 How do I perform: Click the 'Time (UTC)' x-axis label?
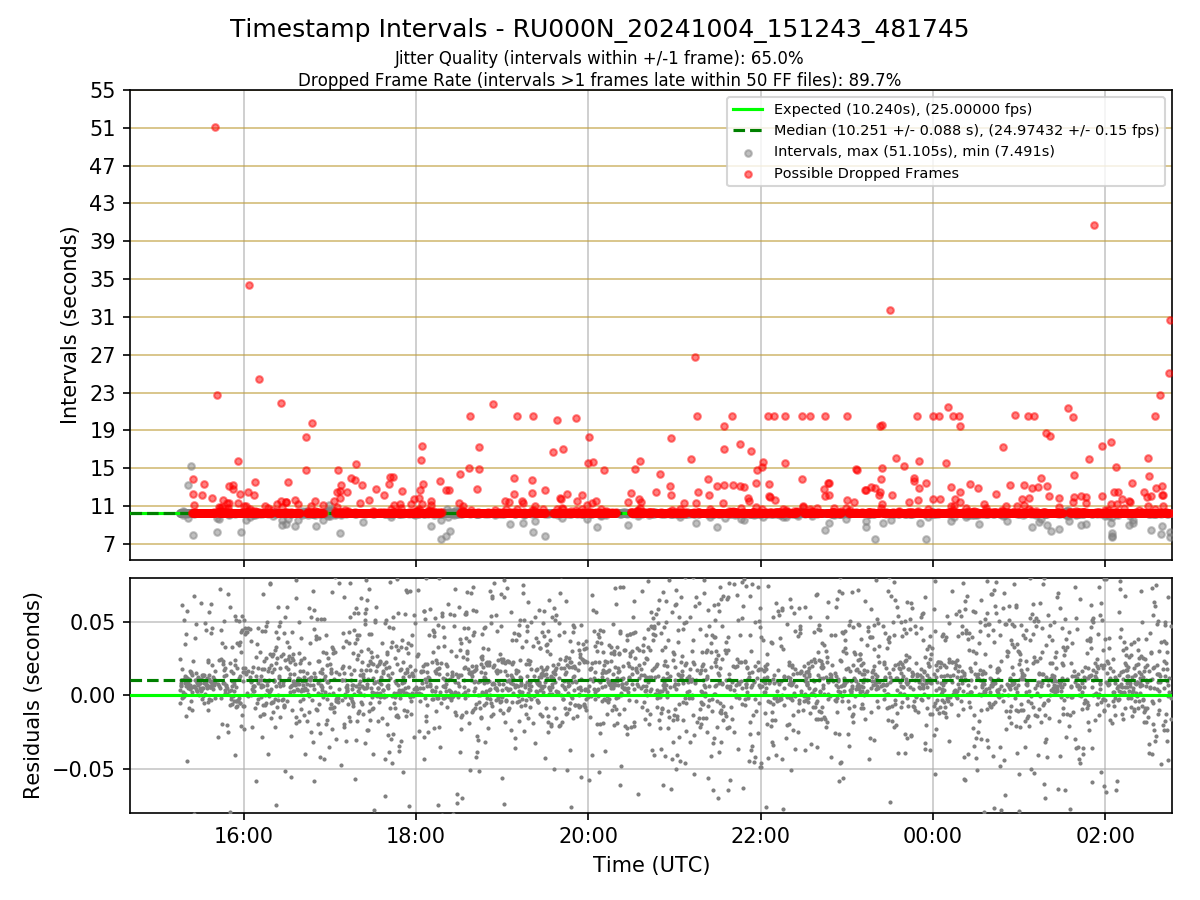click(x=651, y=865)
